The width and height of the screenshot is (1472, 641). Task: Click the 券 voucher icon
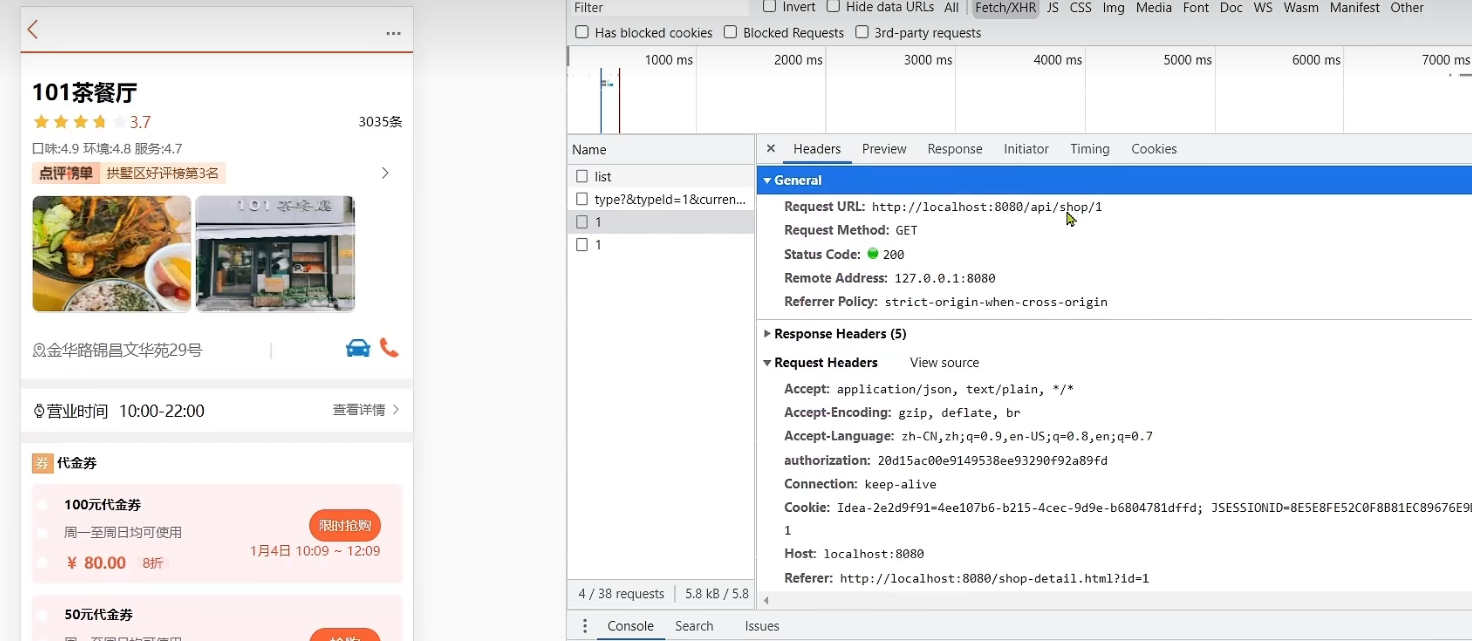pyautogui.click(x=42, y=463)
